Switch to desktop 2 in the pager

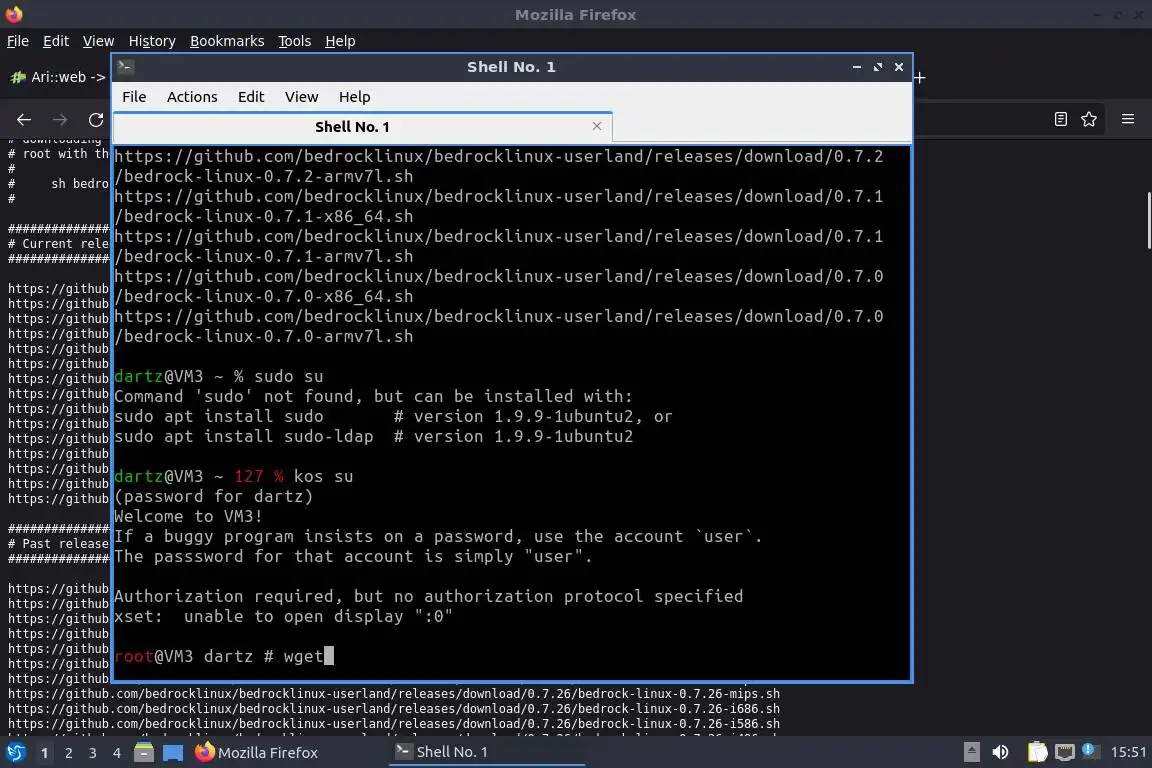pyautogui.click(x=68, y=753)
